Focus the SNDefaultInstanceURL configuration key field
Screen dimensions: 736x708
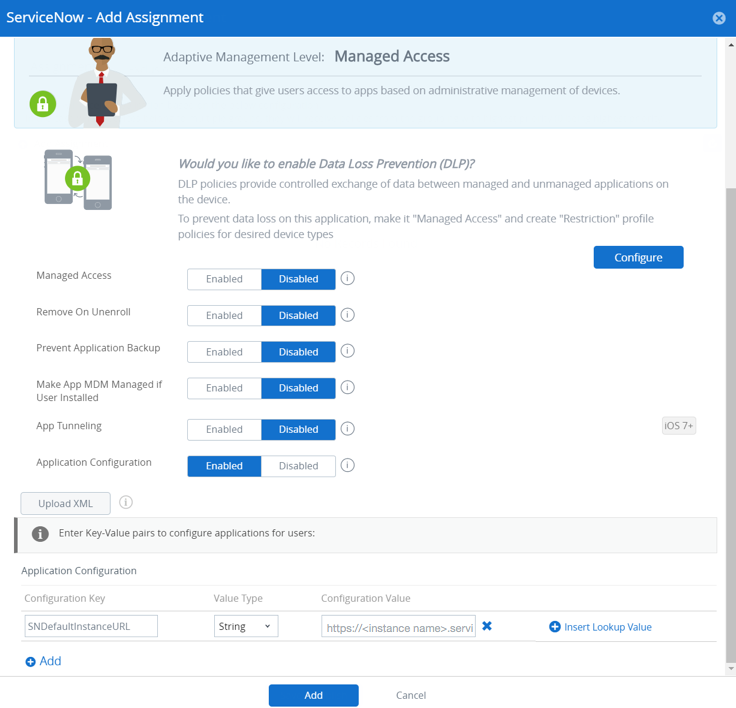pyautogui.click(x=91, y=626)
